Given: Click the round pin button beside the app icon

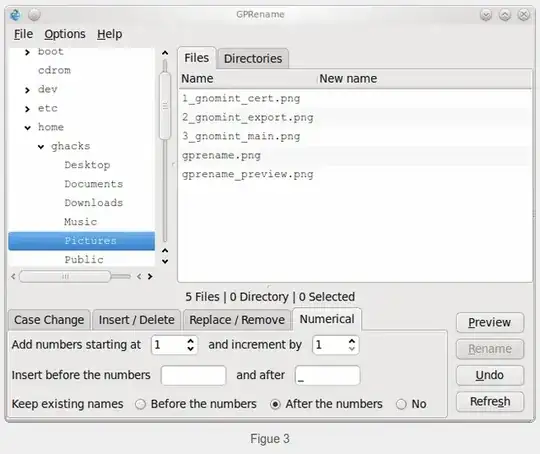Looking at the screenshot, I should (x=34, y=15).
